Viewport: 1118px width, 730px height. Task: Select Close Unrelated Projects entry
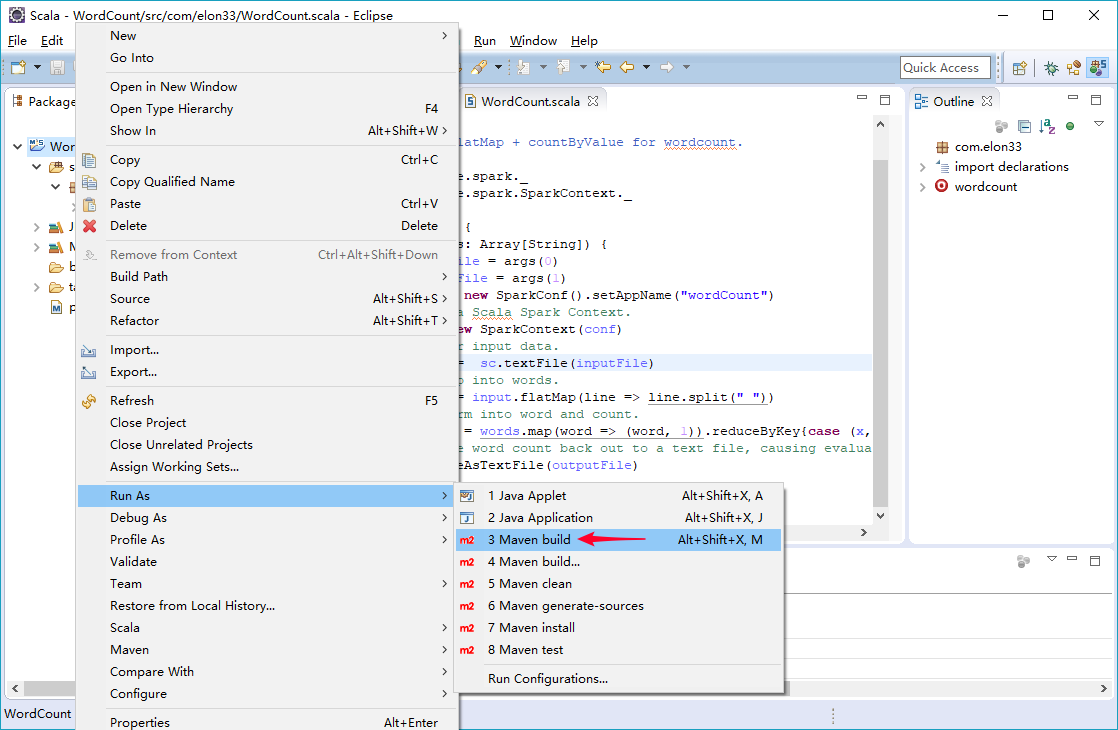[267, 445]
